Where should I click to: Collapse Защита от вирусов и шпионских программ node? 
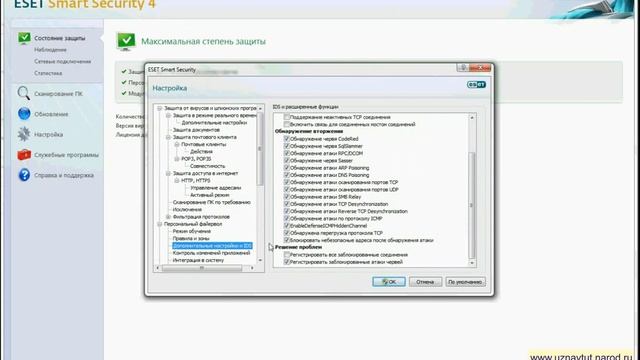tap(160, 109)
